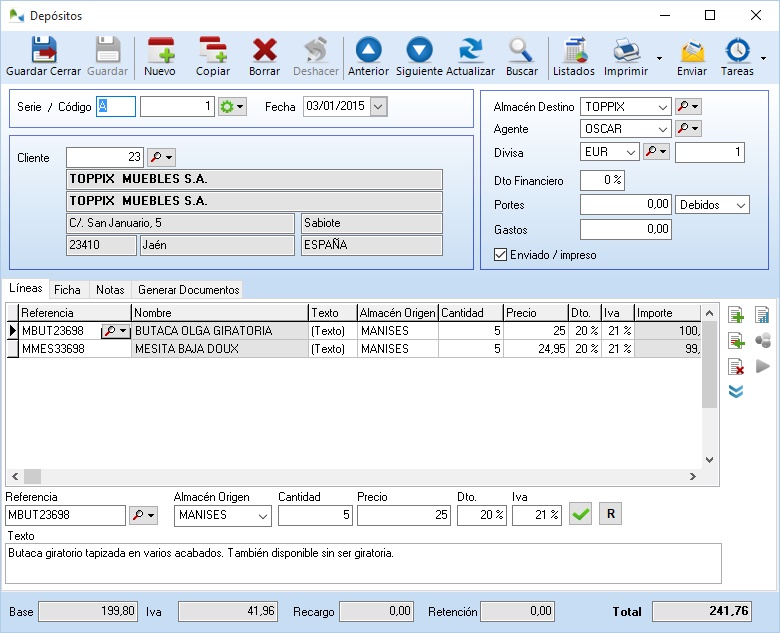Image resolution: width=780 pixels, height=633 pixels.
Task: Go to the Siguiente record
Action: [419, 56]
